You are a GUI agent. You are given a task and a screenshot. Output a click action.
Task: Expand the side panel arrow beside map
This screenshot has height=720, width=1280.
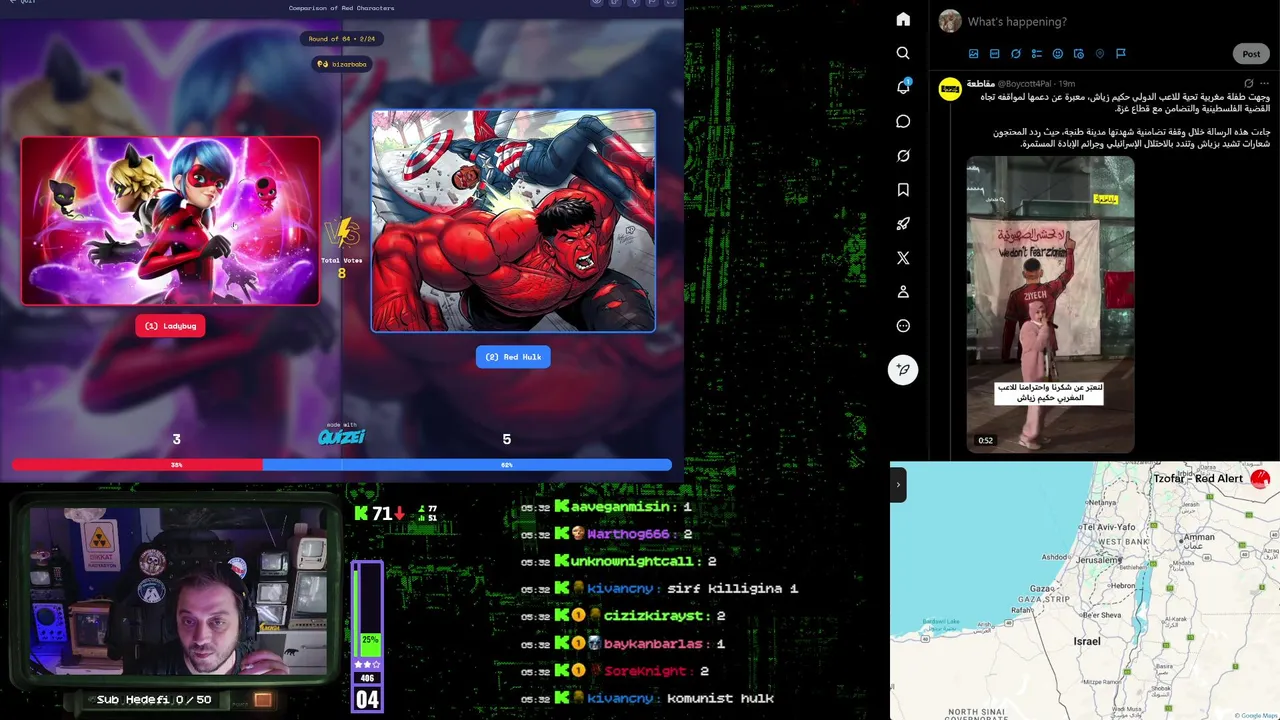897,485
